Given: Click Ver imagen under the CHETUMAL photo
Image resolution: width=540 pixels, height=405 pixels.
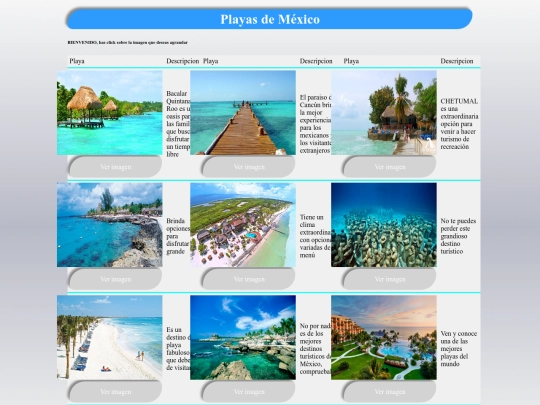Looking at the screenshot, I should pyautogui.click(x=390, y=167).
